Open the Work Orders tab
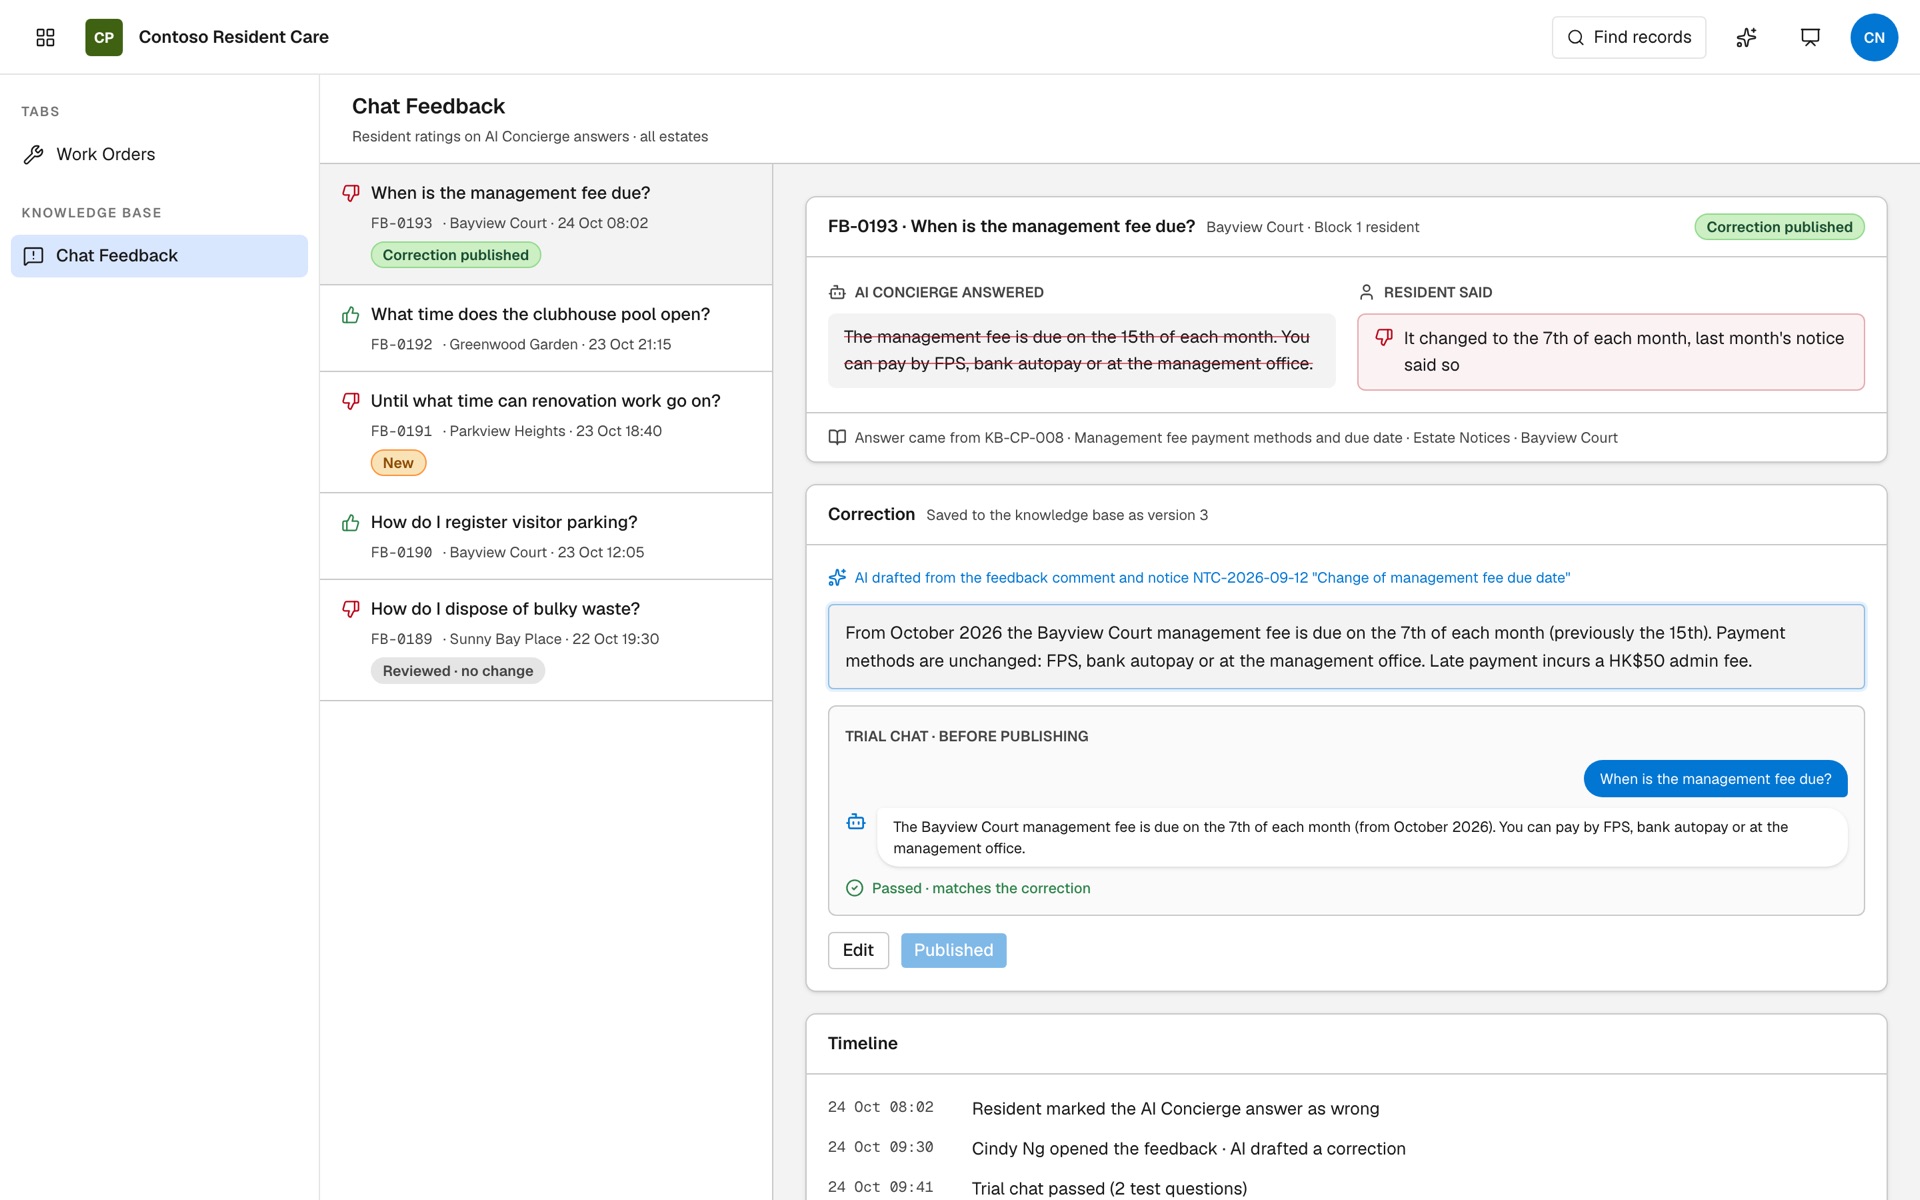Image resolution: width=1920 pixels, height=1200 pixels. [x=159, y=154]
